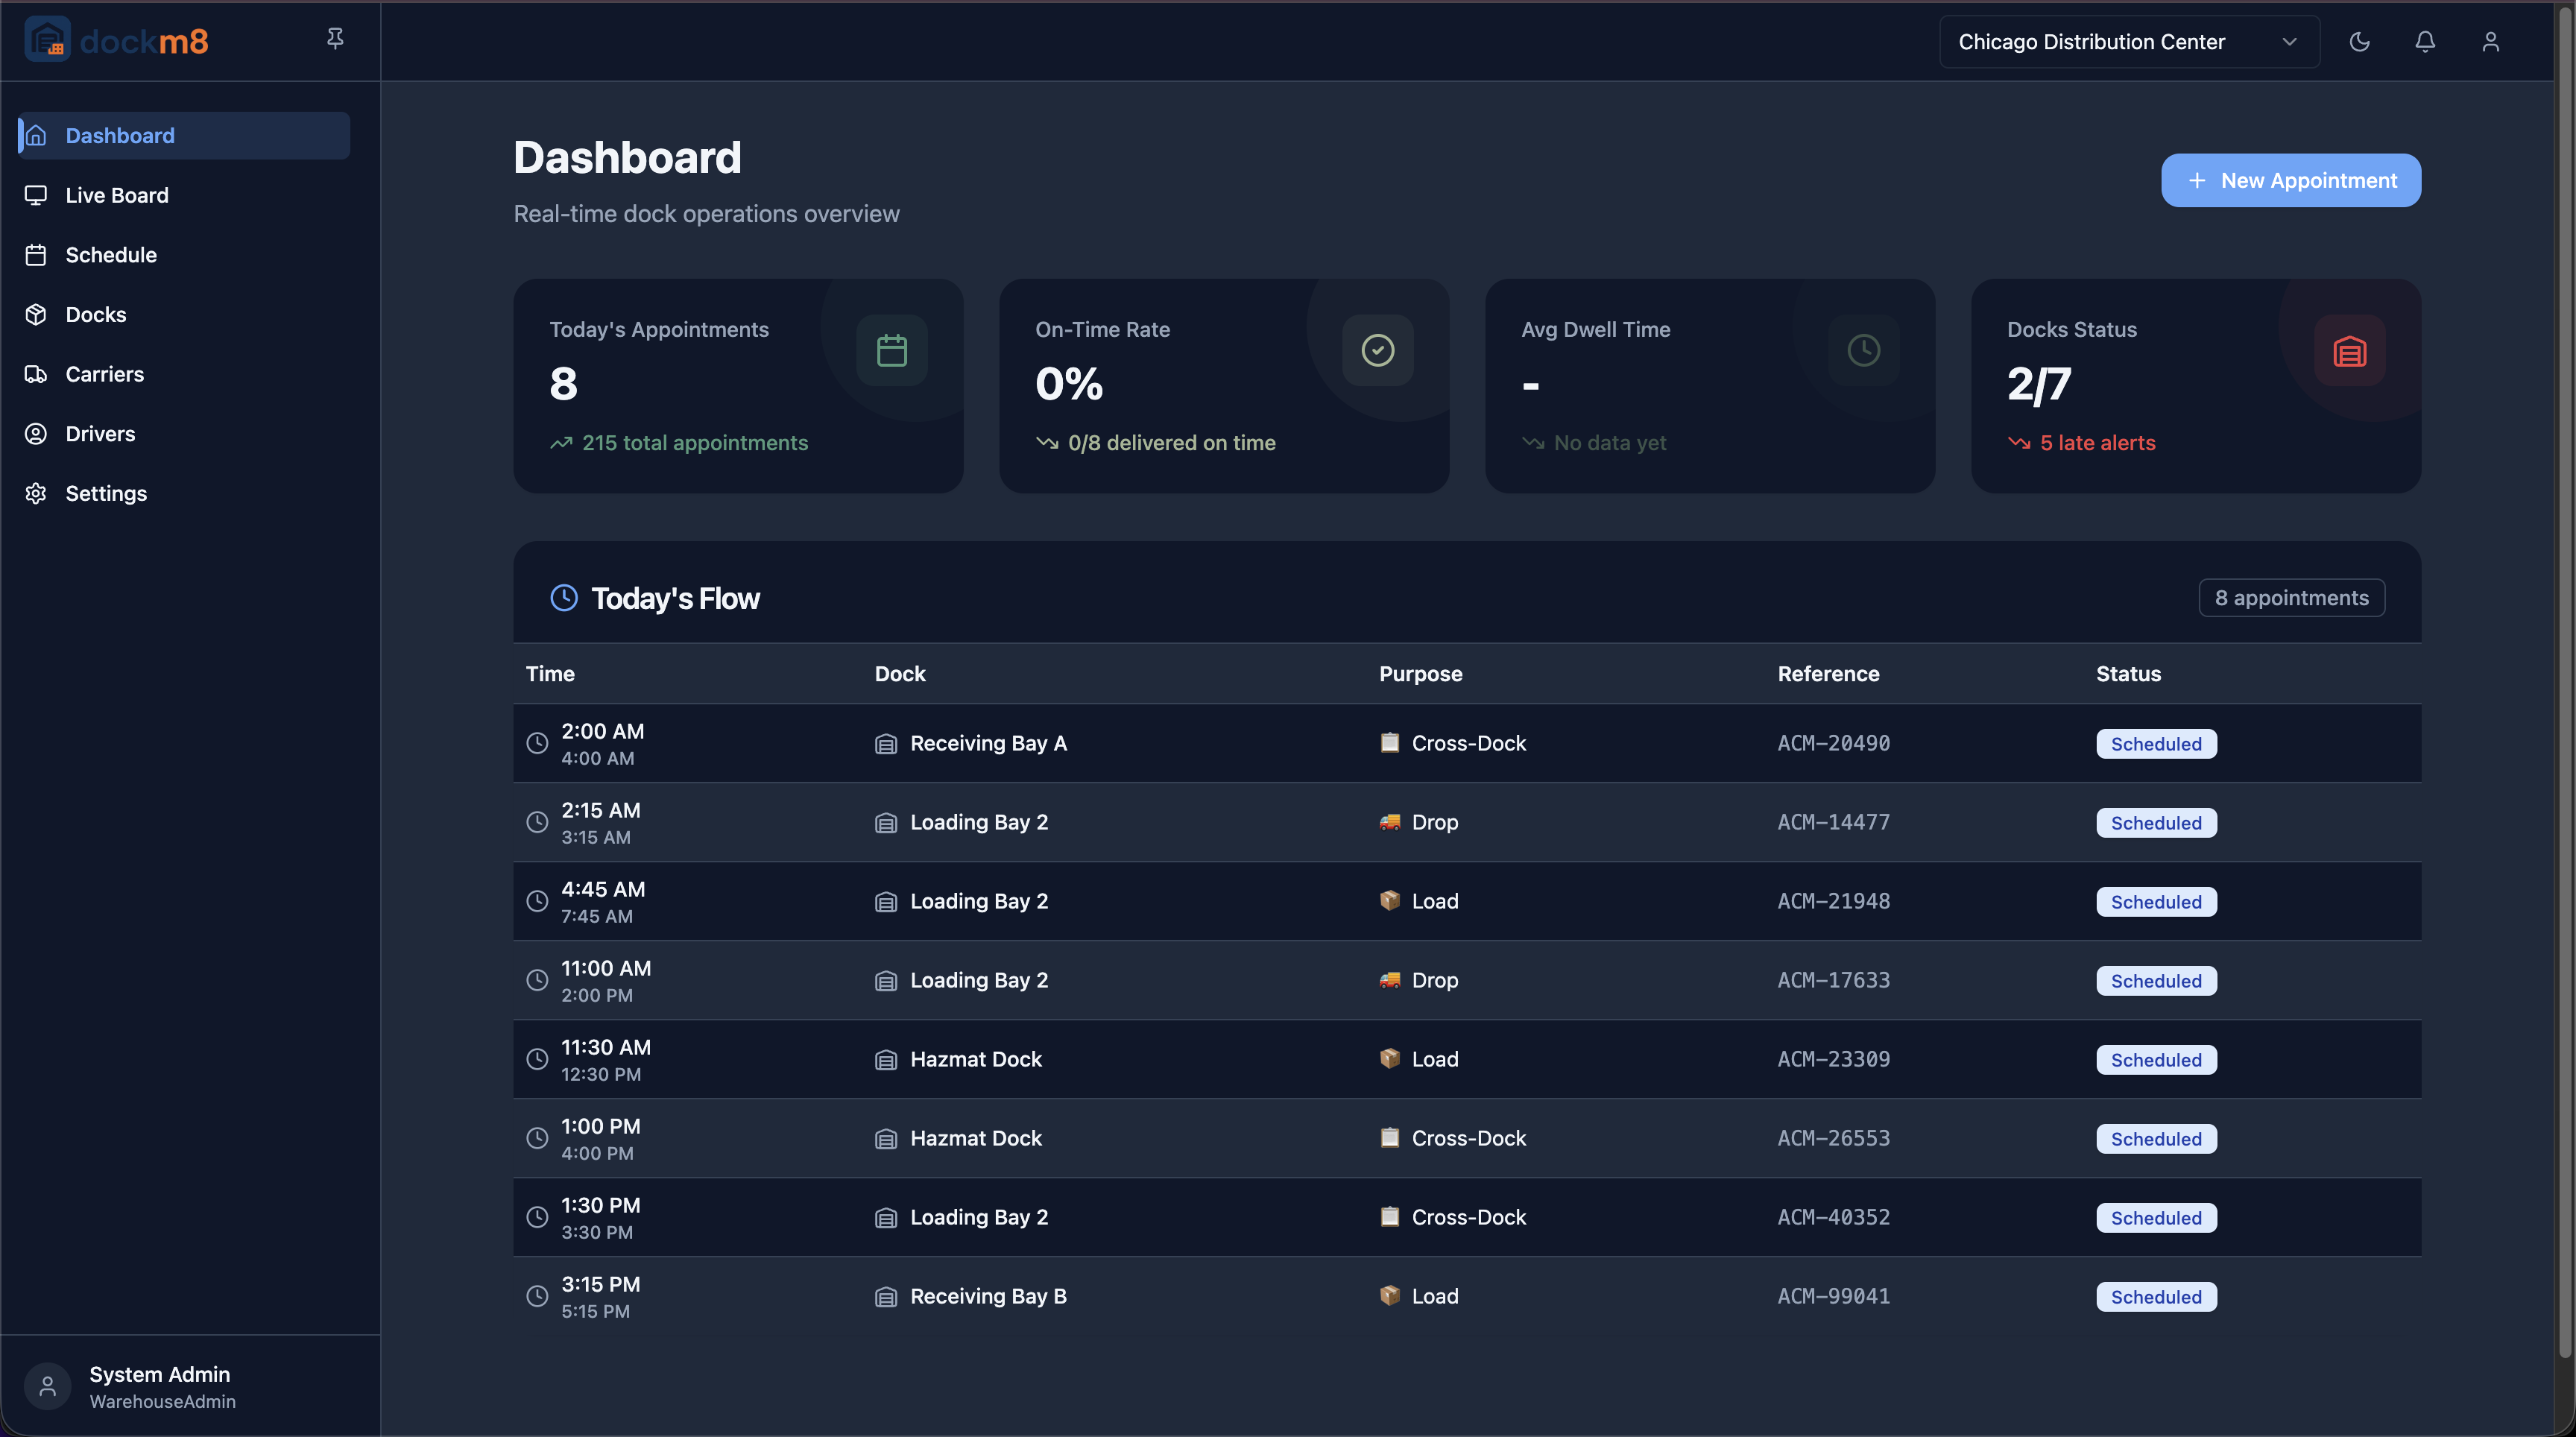Image resolution: width=2576 pixels, height=1437 pixels.
Task: Click the clock icon next to Today's Flow
Action: (564, 598)
